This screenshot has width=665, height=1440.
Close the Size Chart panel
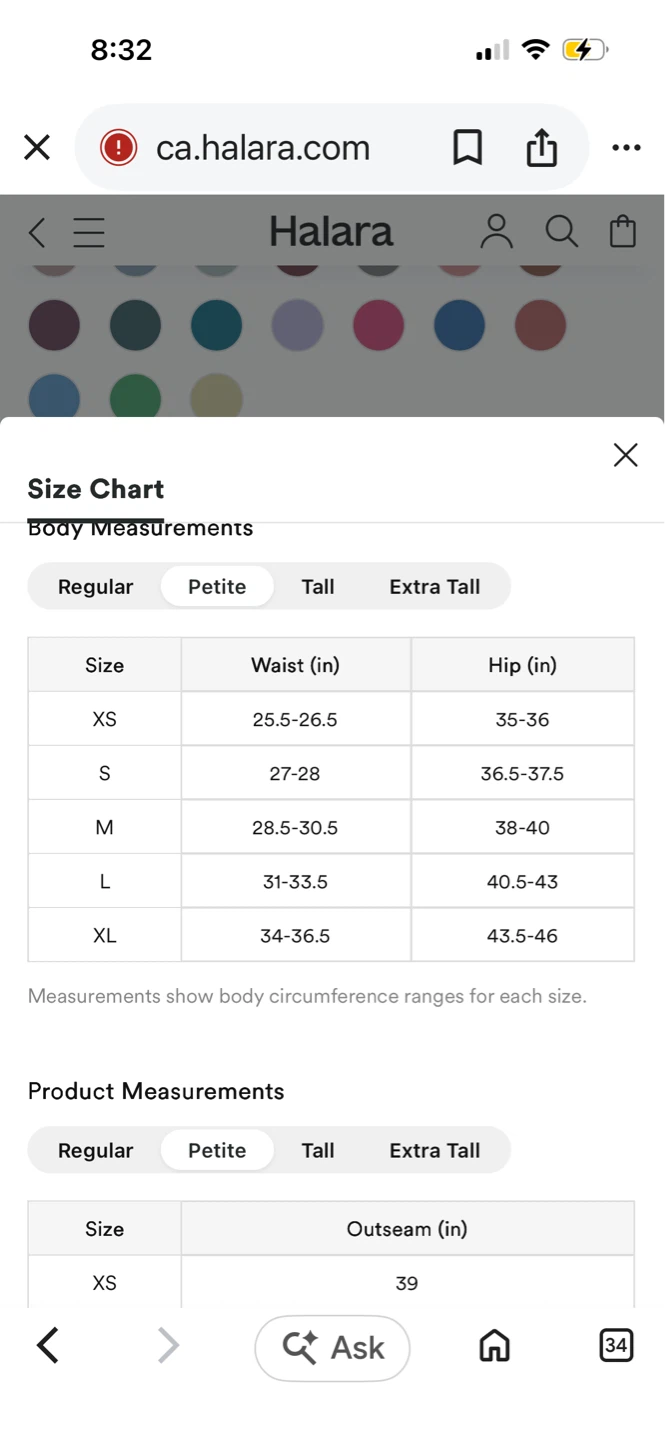point(626,455)
